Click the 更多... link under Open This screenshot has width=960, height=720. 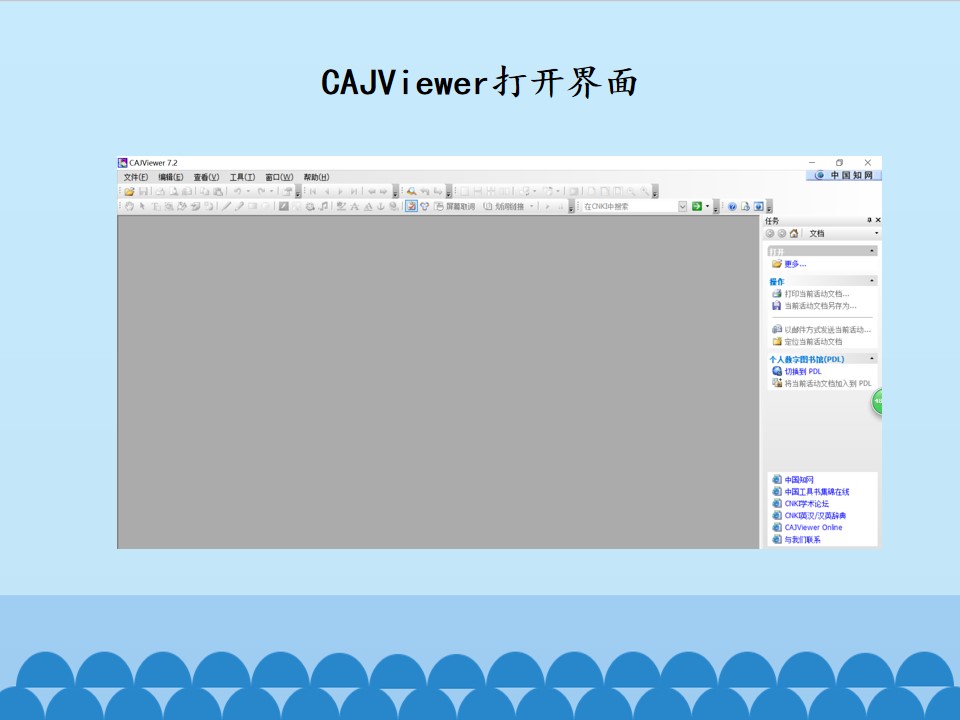click(x=795, y=264)
